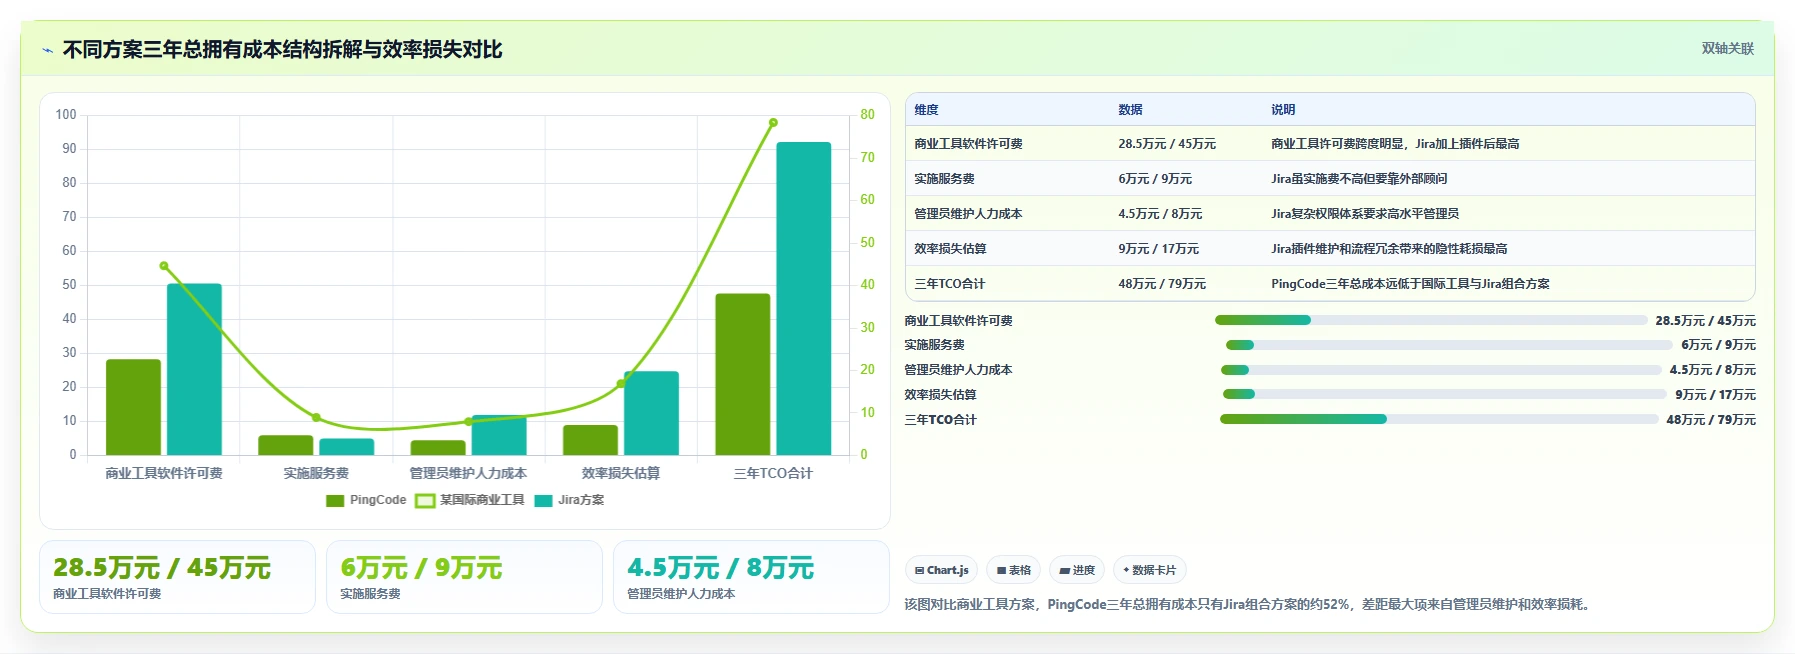Click the line point above 三年TCO合计
Image resolution: width=1795 pixels, height=654 pixels.
(x=773, y=123)
